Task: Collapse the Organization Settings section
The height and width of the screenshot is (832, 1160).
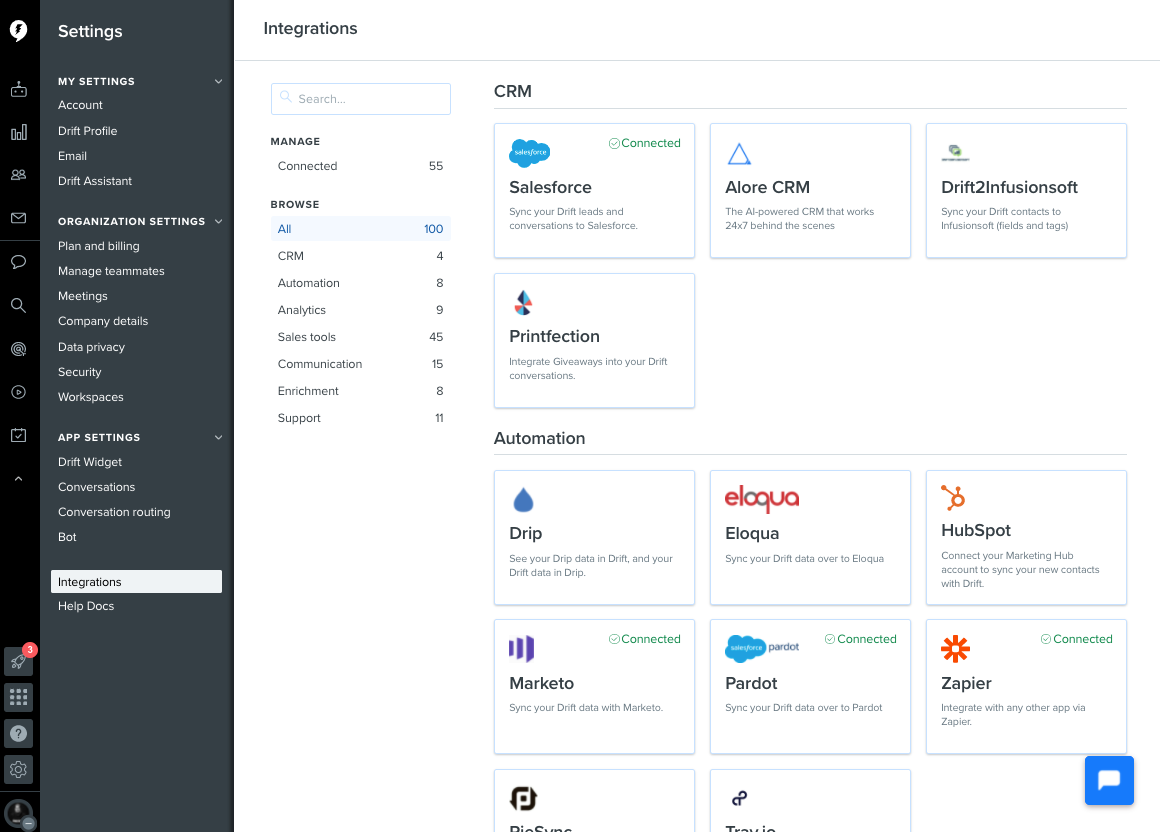Action: pos(218,222)
